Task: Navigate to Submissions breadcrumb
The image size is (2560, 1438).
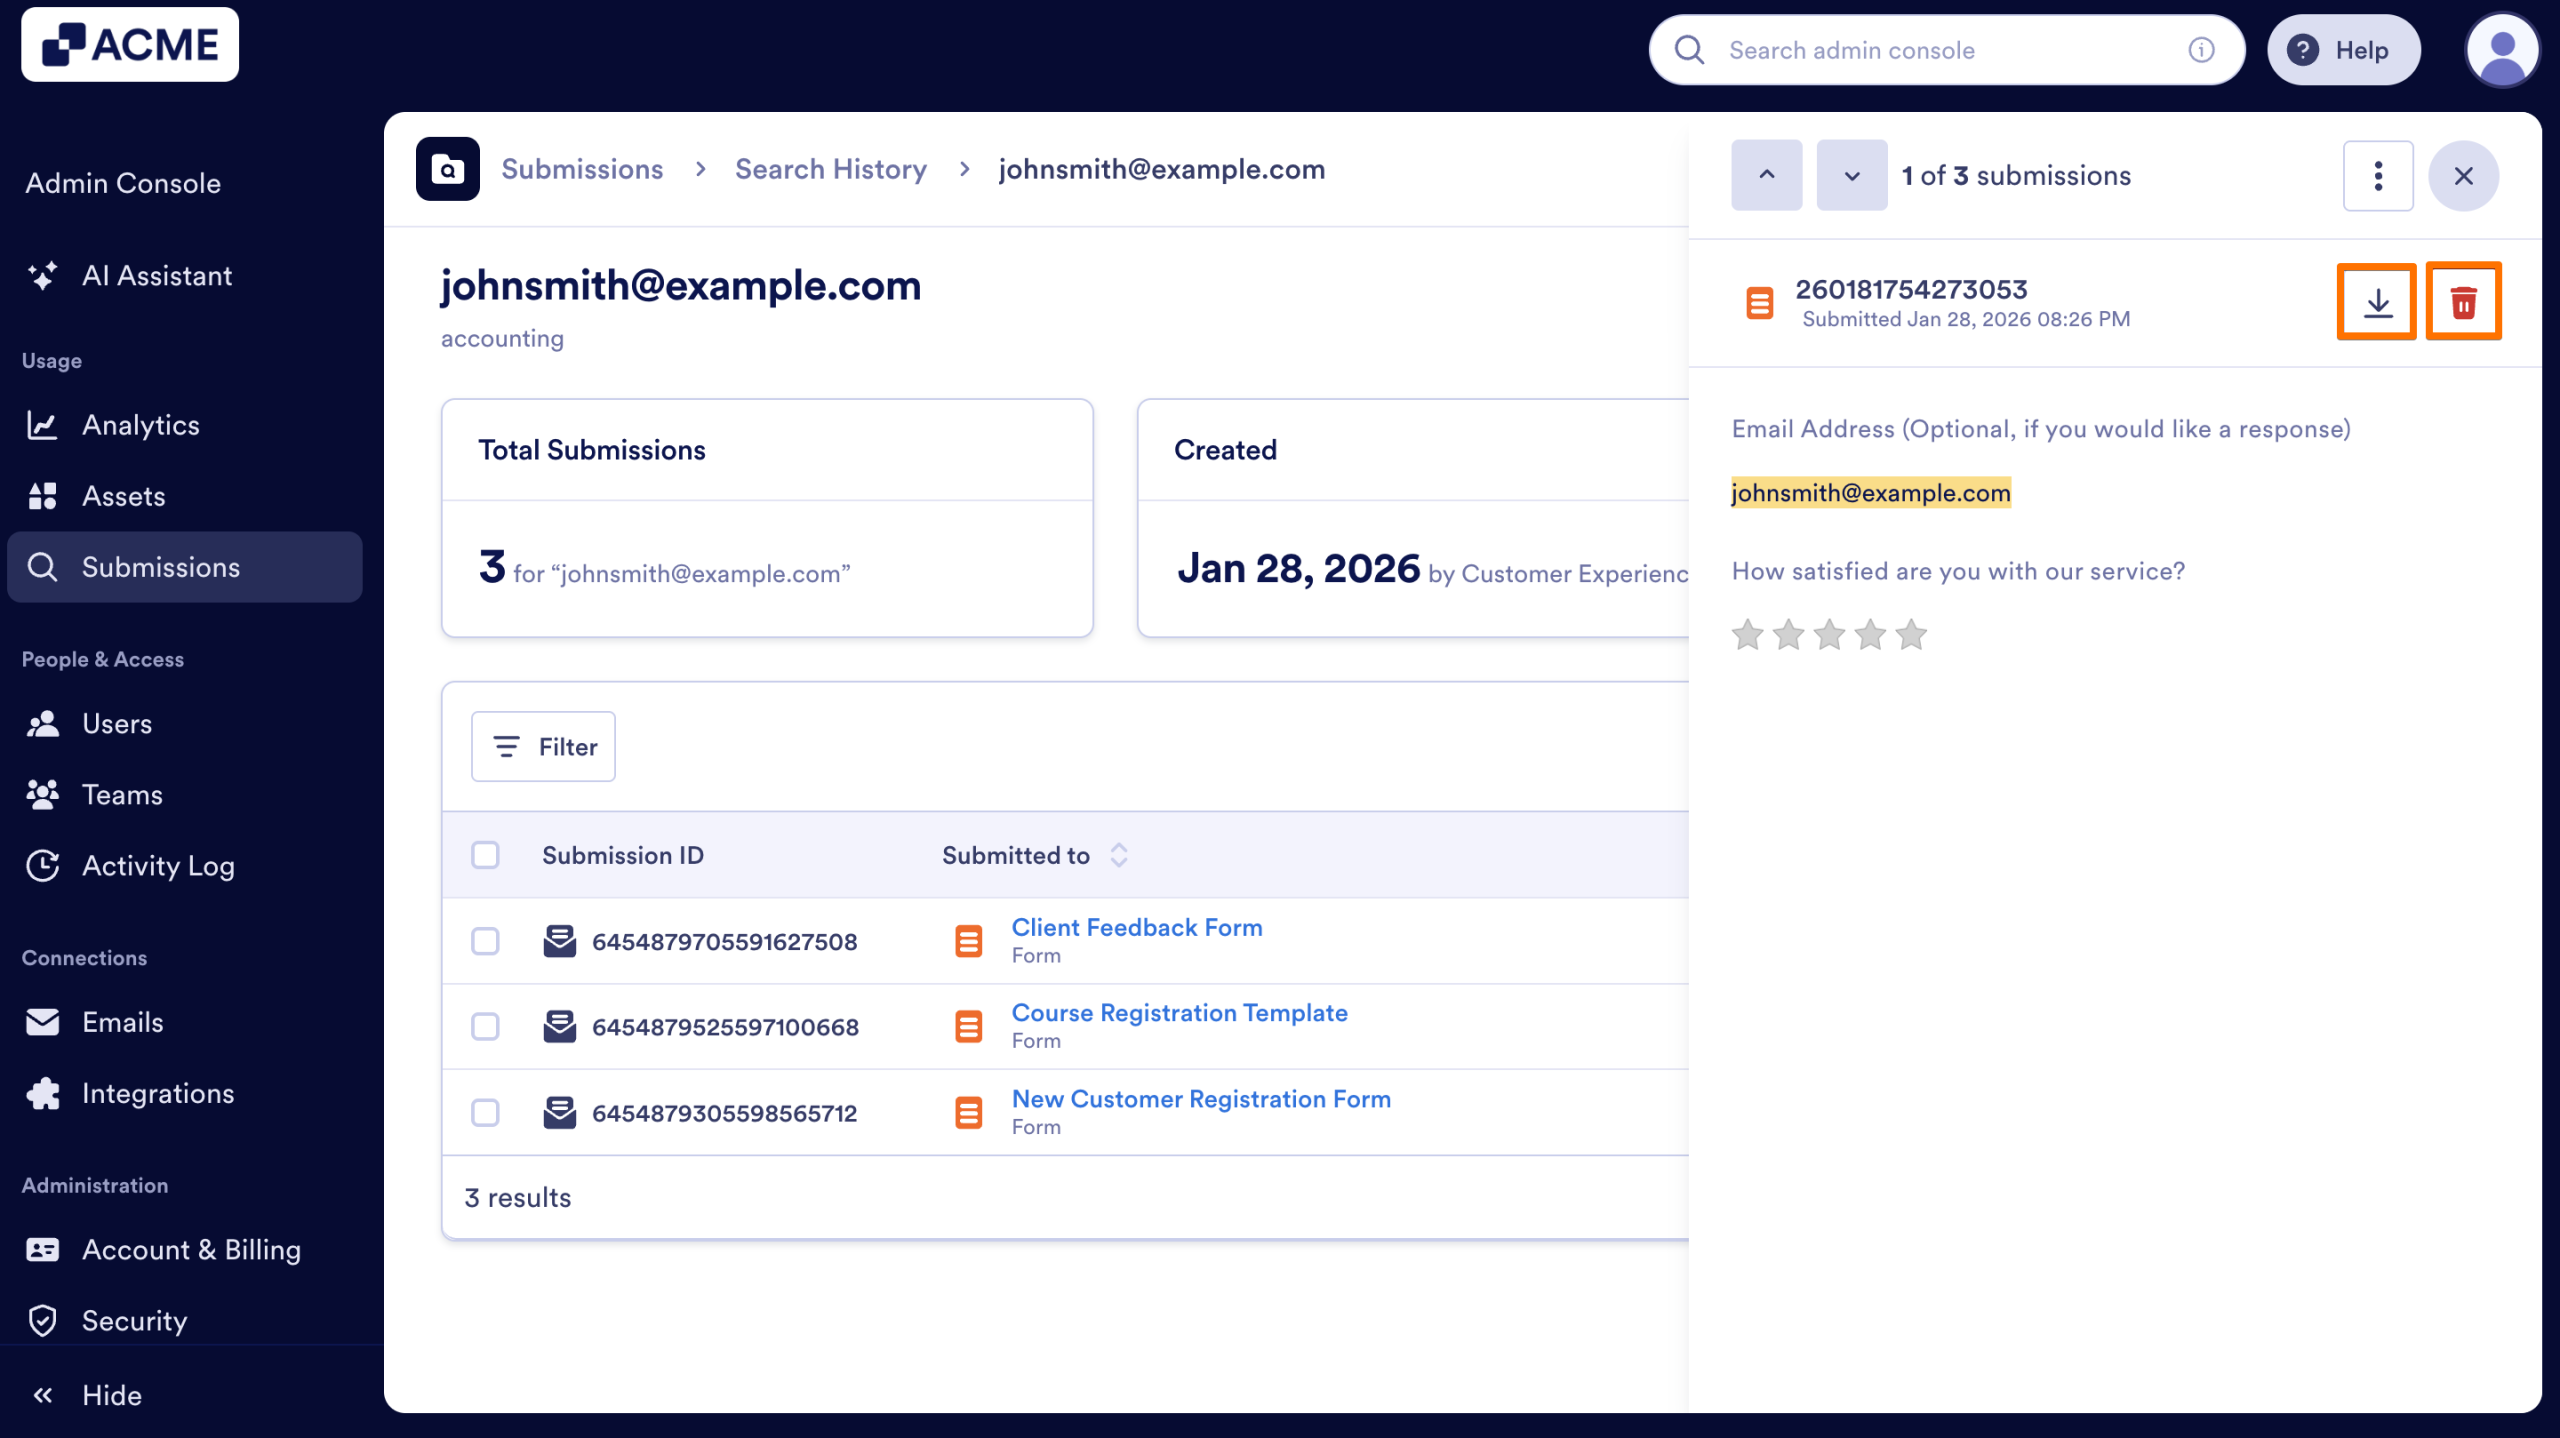Action: click(x=582, y=168)
